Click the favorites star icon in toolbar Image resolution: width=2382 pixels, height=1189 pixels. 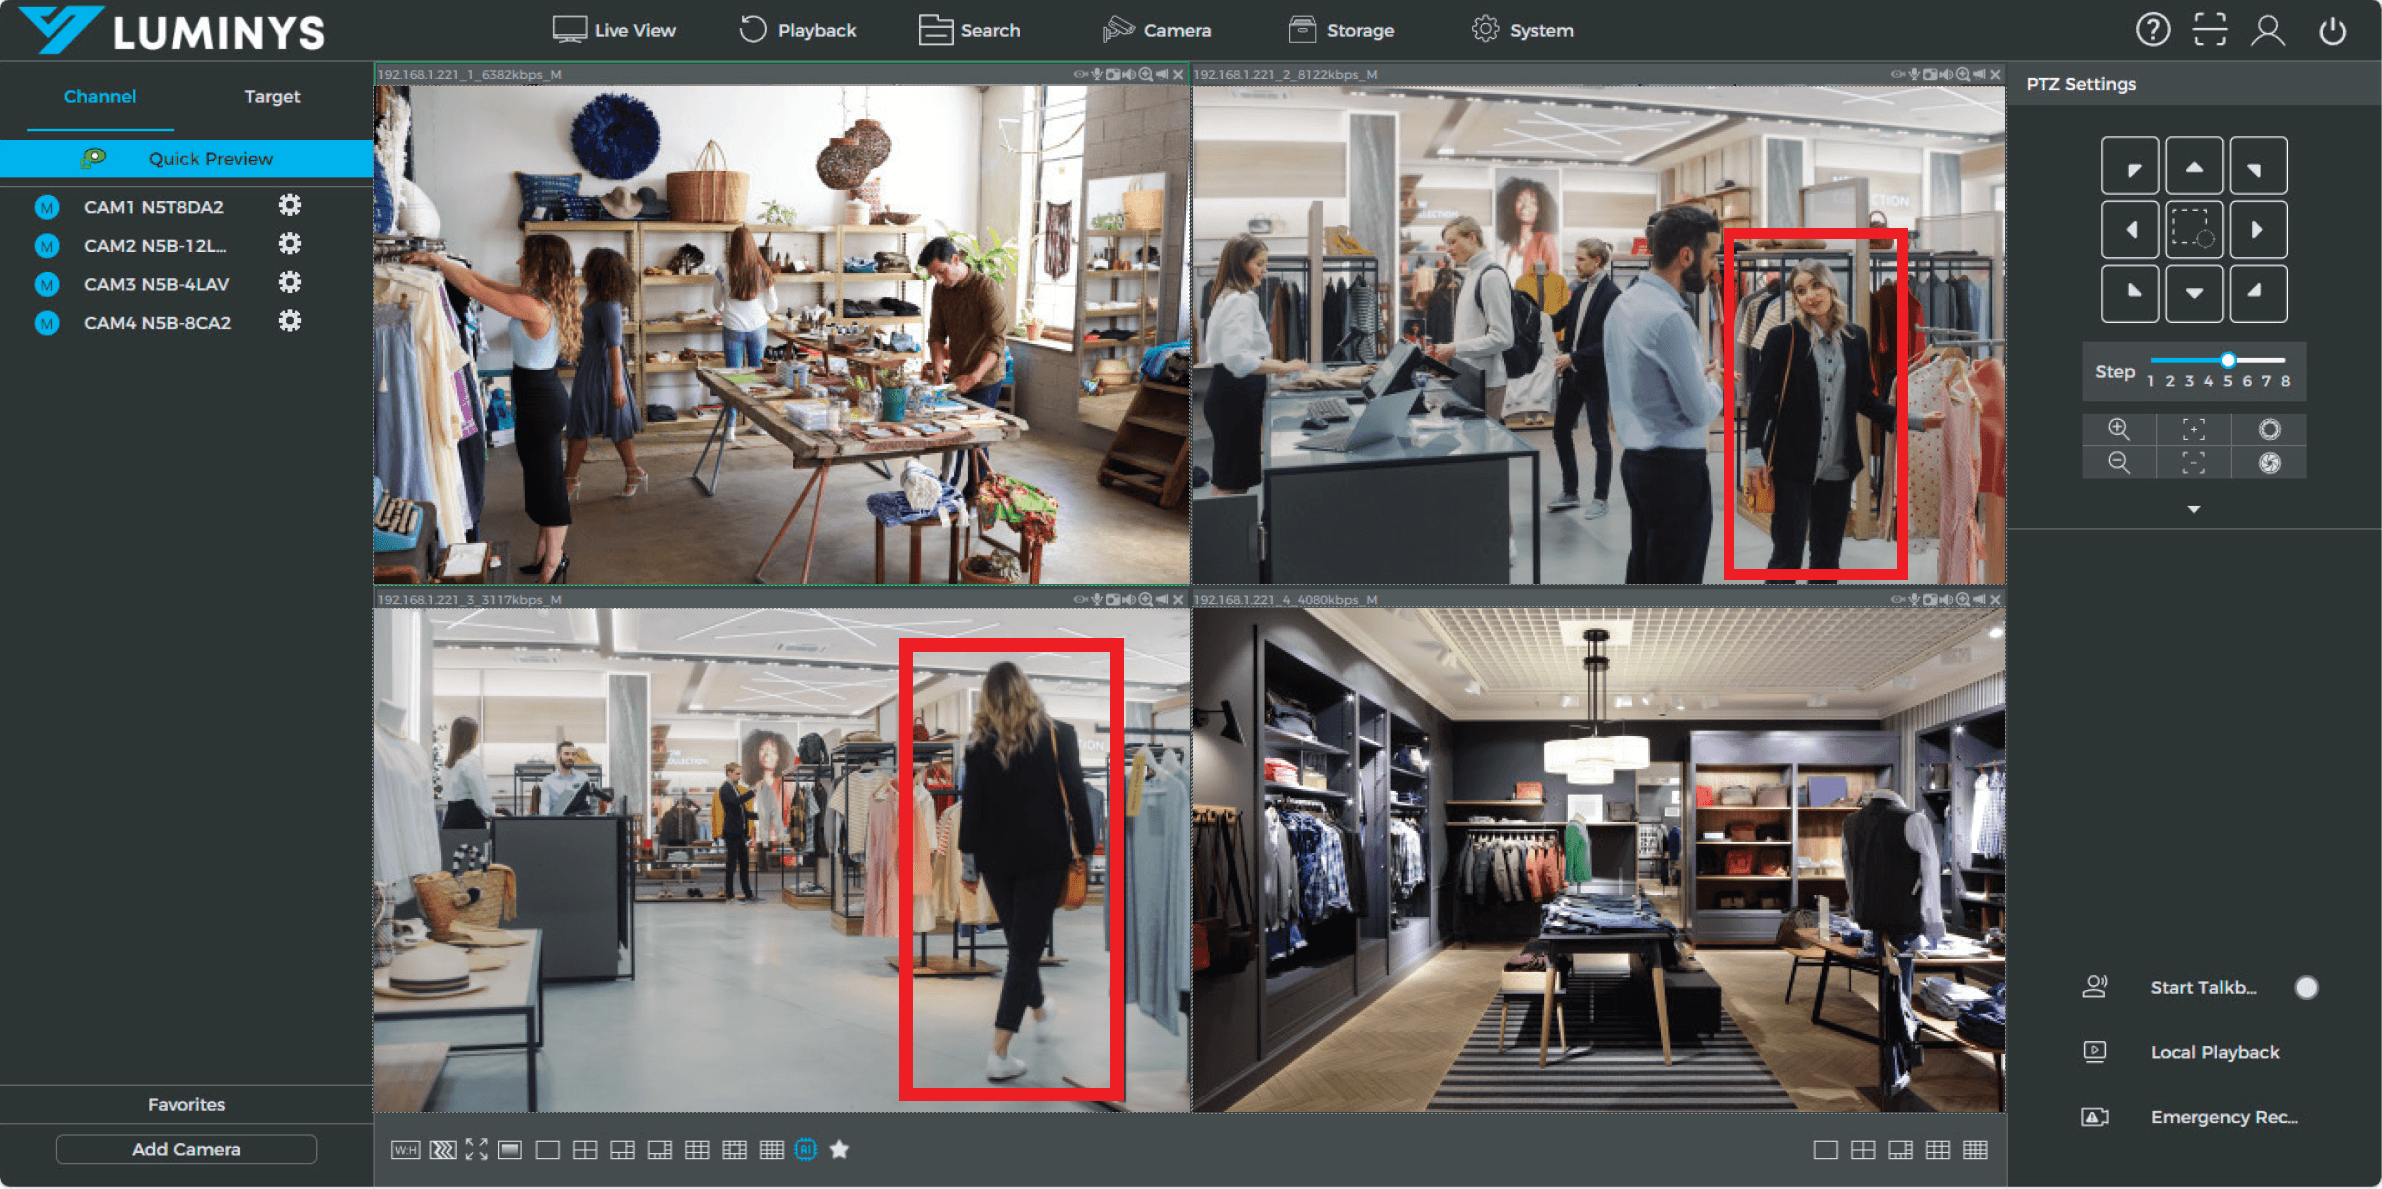[x=839, y=1149]
